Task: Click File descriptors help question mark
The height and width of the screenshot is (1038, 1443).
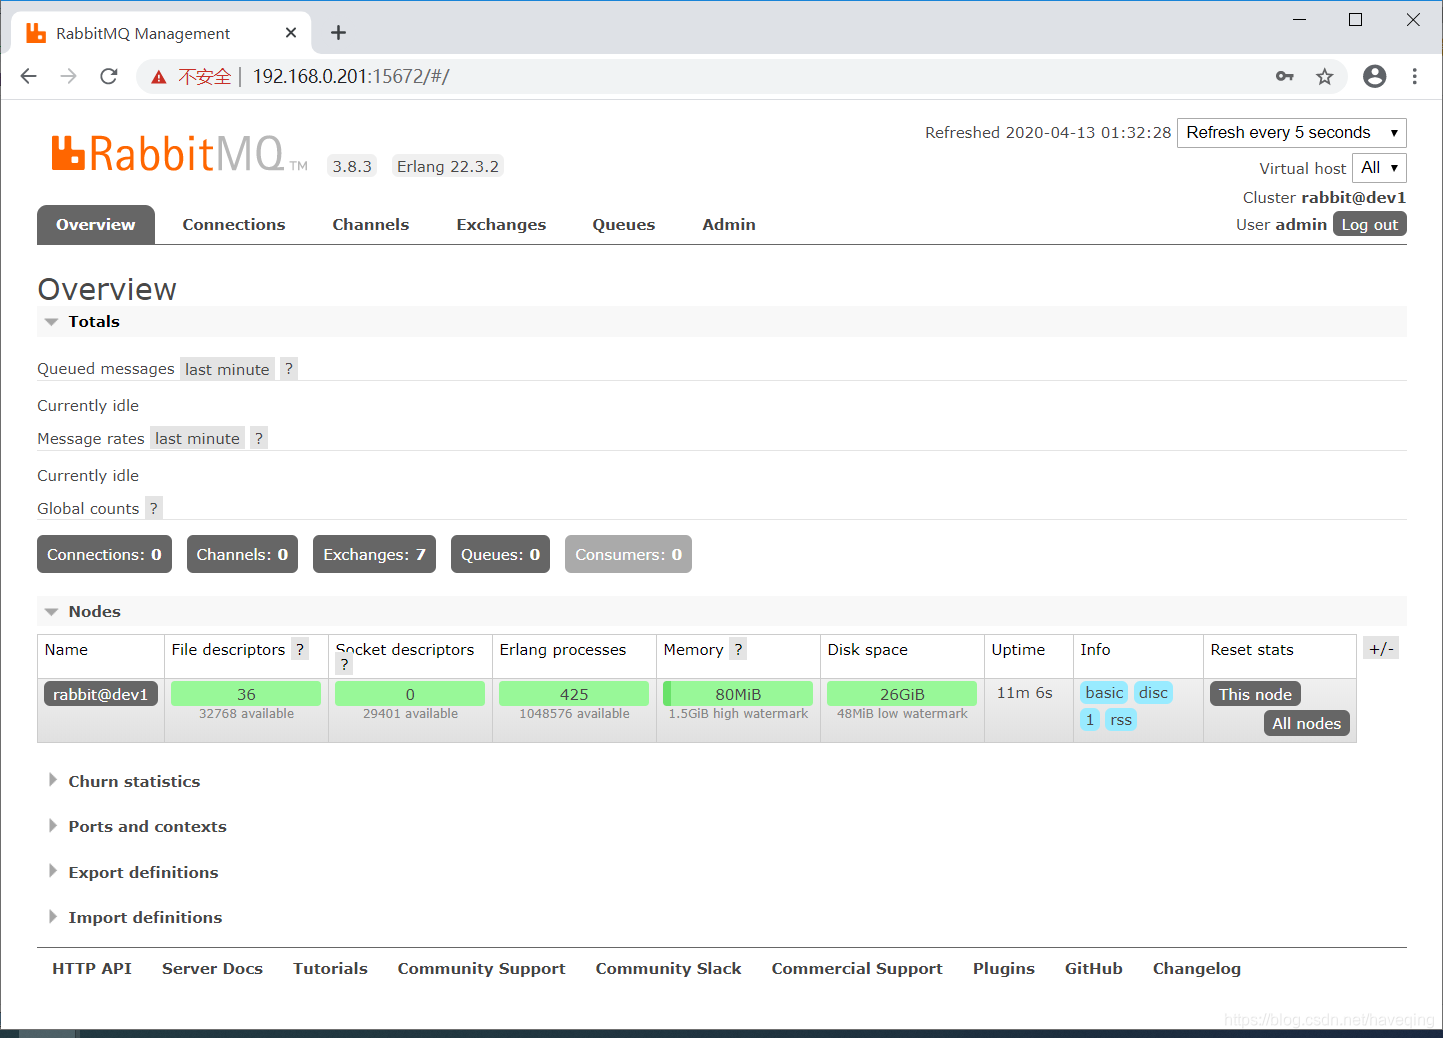Action: pyautogui.click(x=300, y=649)
